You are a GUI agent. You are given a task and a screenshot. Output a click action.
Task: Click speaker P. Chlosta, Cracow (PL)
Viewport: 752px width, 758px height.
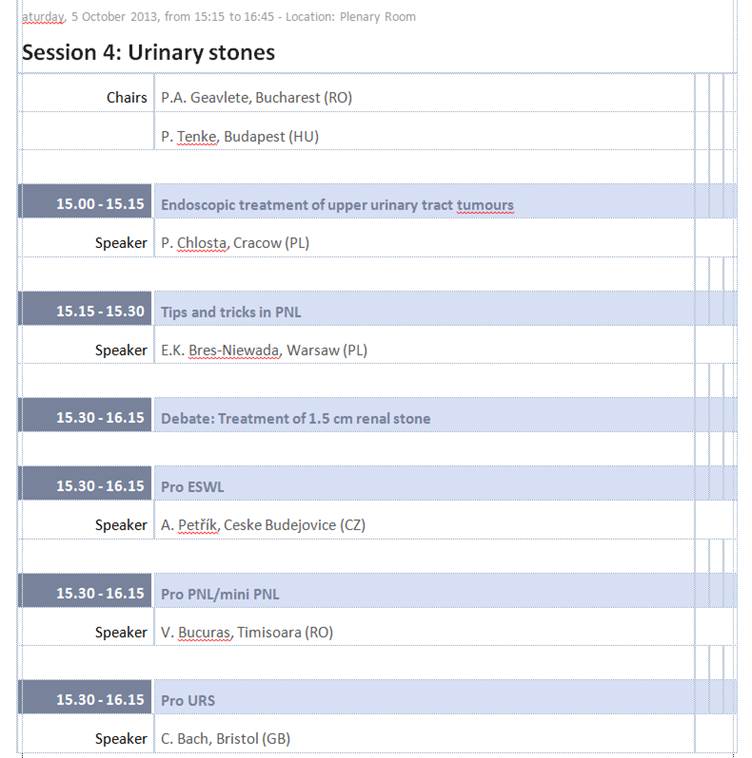(235, 243)
